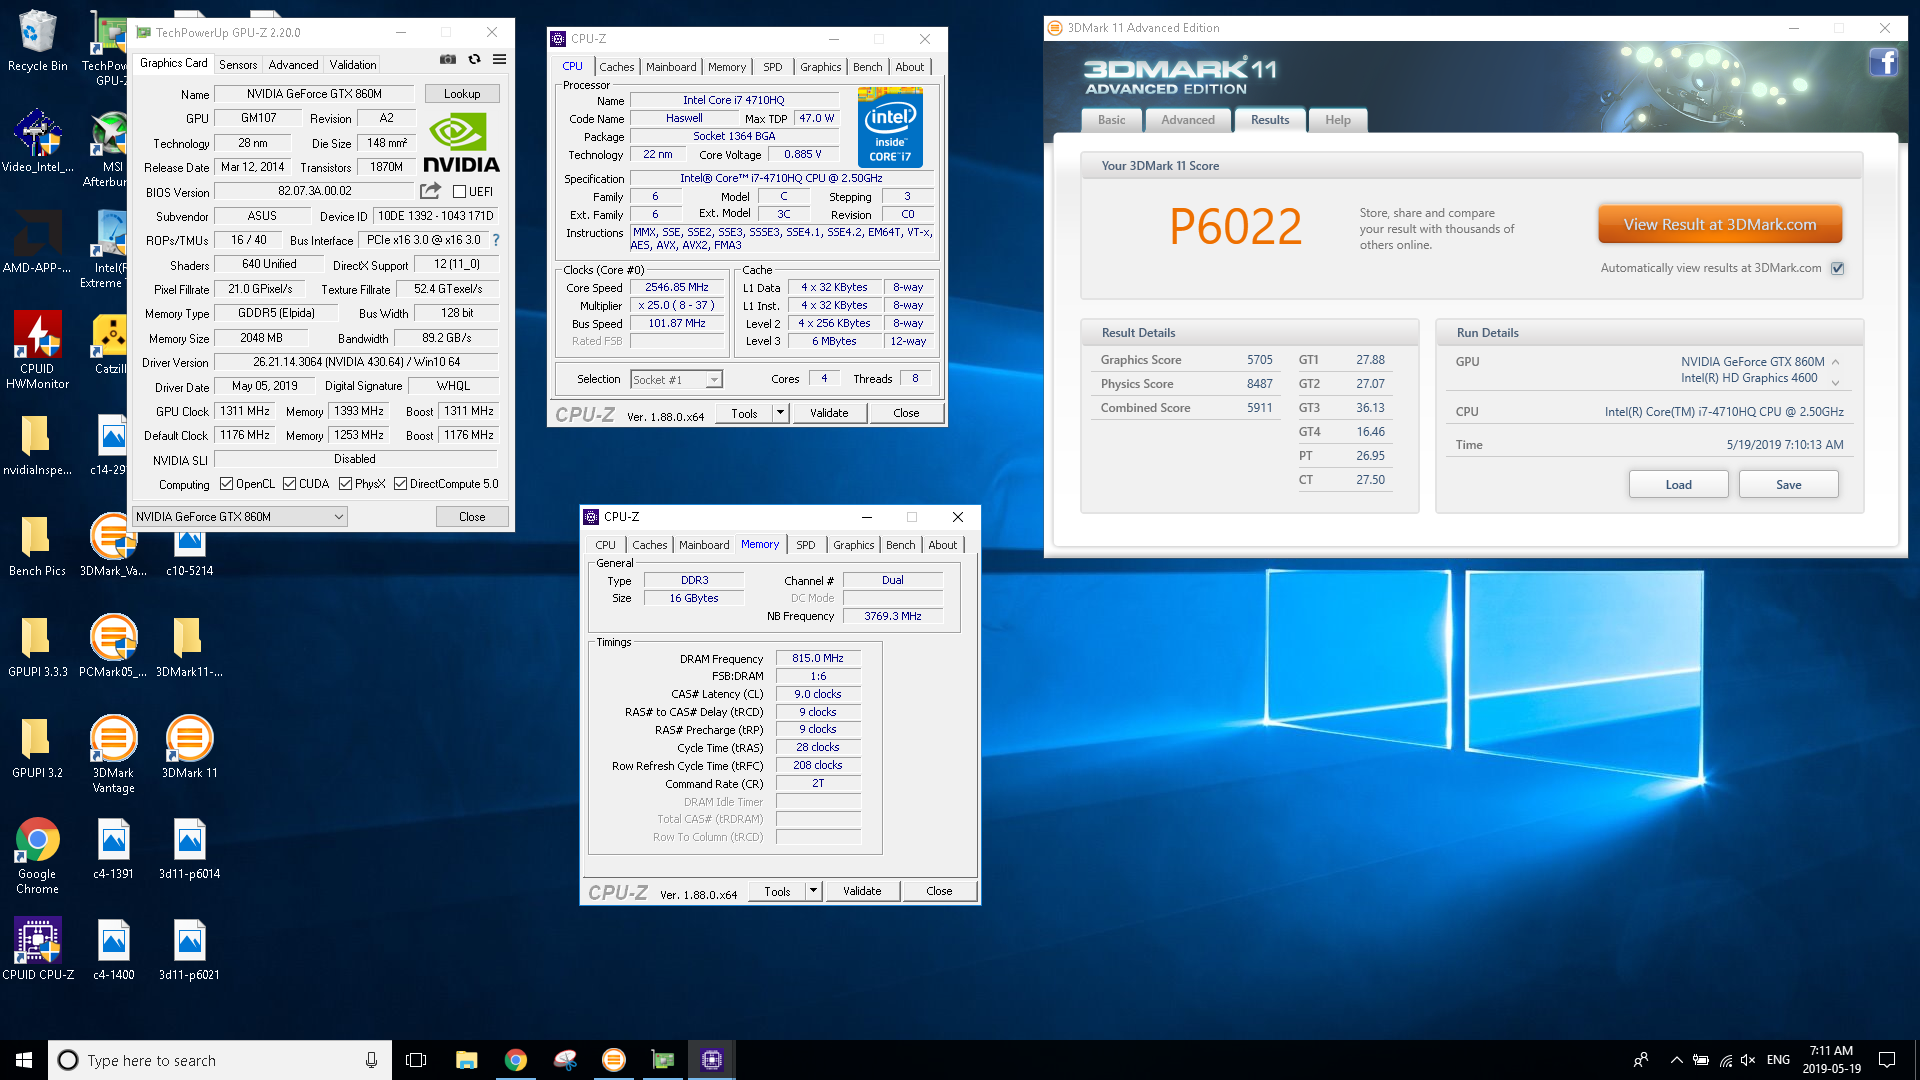This screenshot has width=1920, height=1080.
Task: Click the Save button in Run Details
Action: (1788, 485)
